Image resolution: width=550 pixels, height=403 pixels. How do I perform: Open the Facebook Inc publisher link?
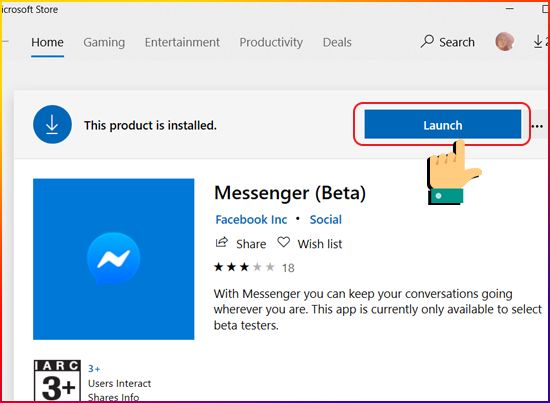coord(251,220)
